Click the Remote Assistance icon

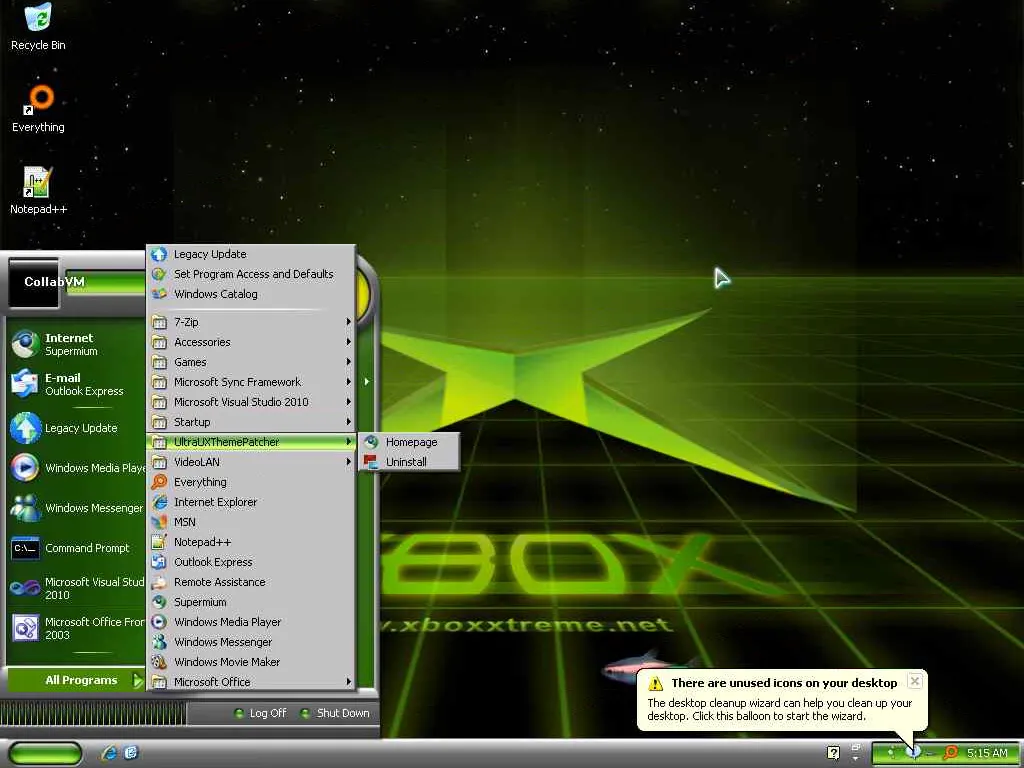tap(159, 582)
